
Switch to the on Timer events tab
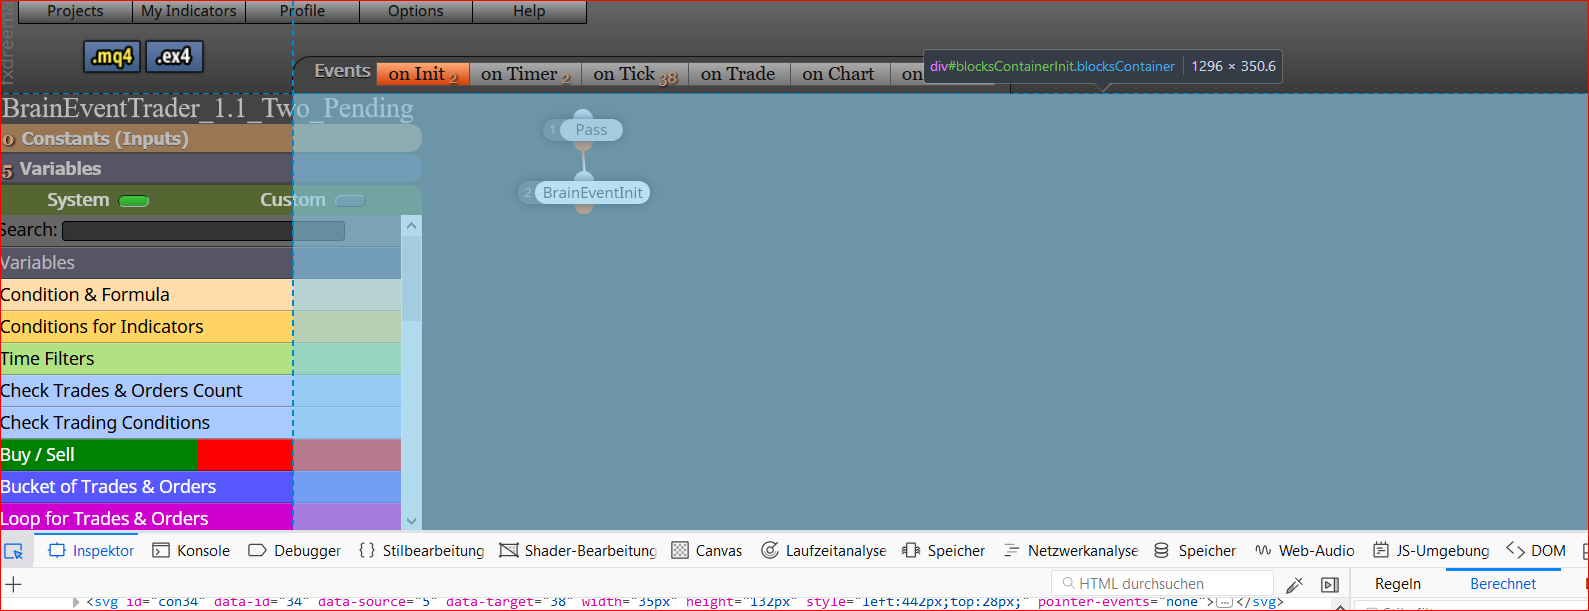point(525,74)
